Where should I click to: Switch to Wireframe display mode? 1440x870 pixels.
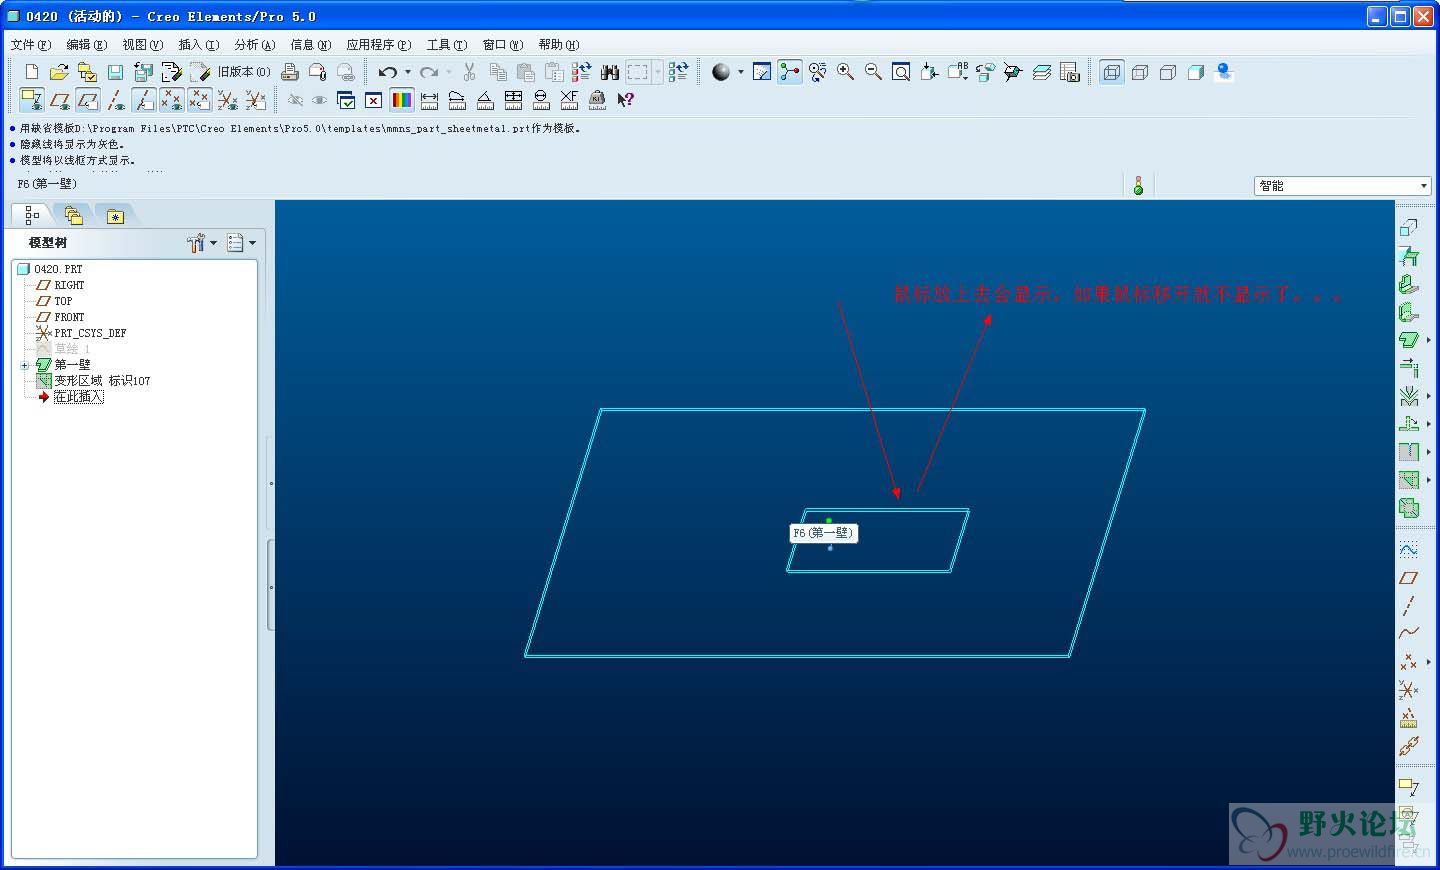pos(1111,72)
